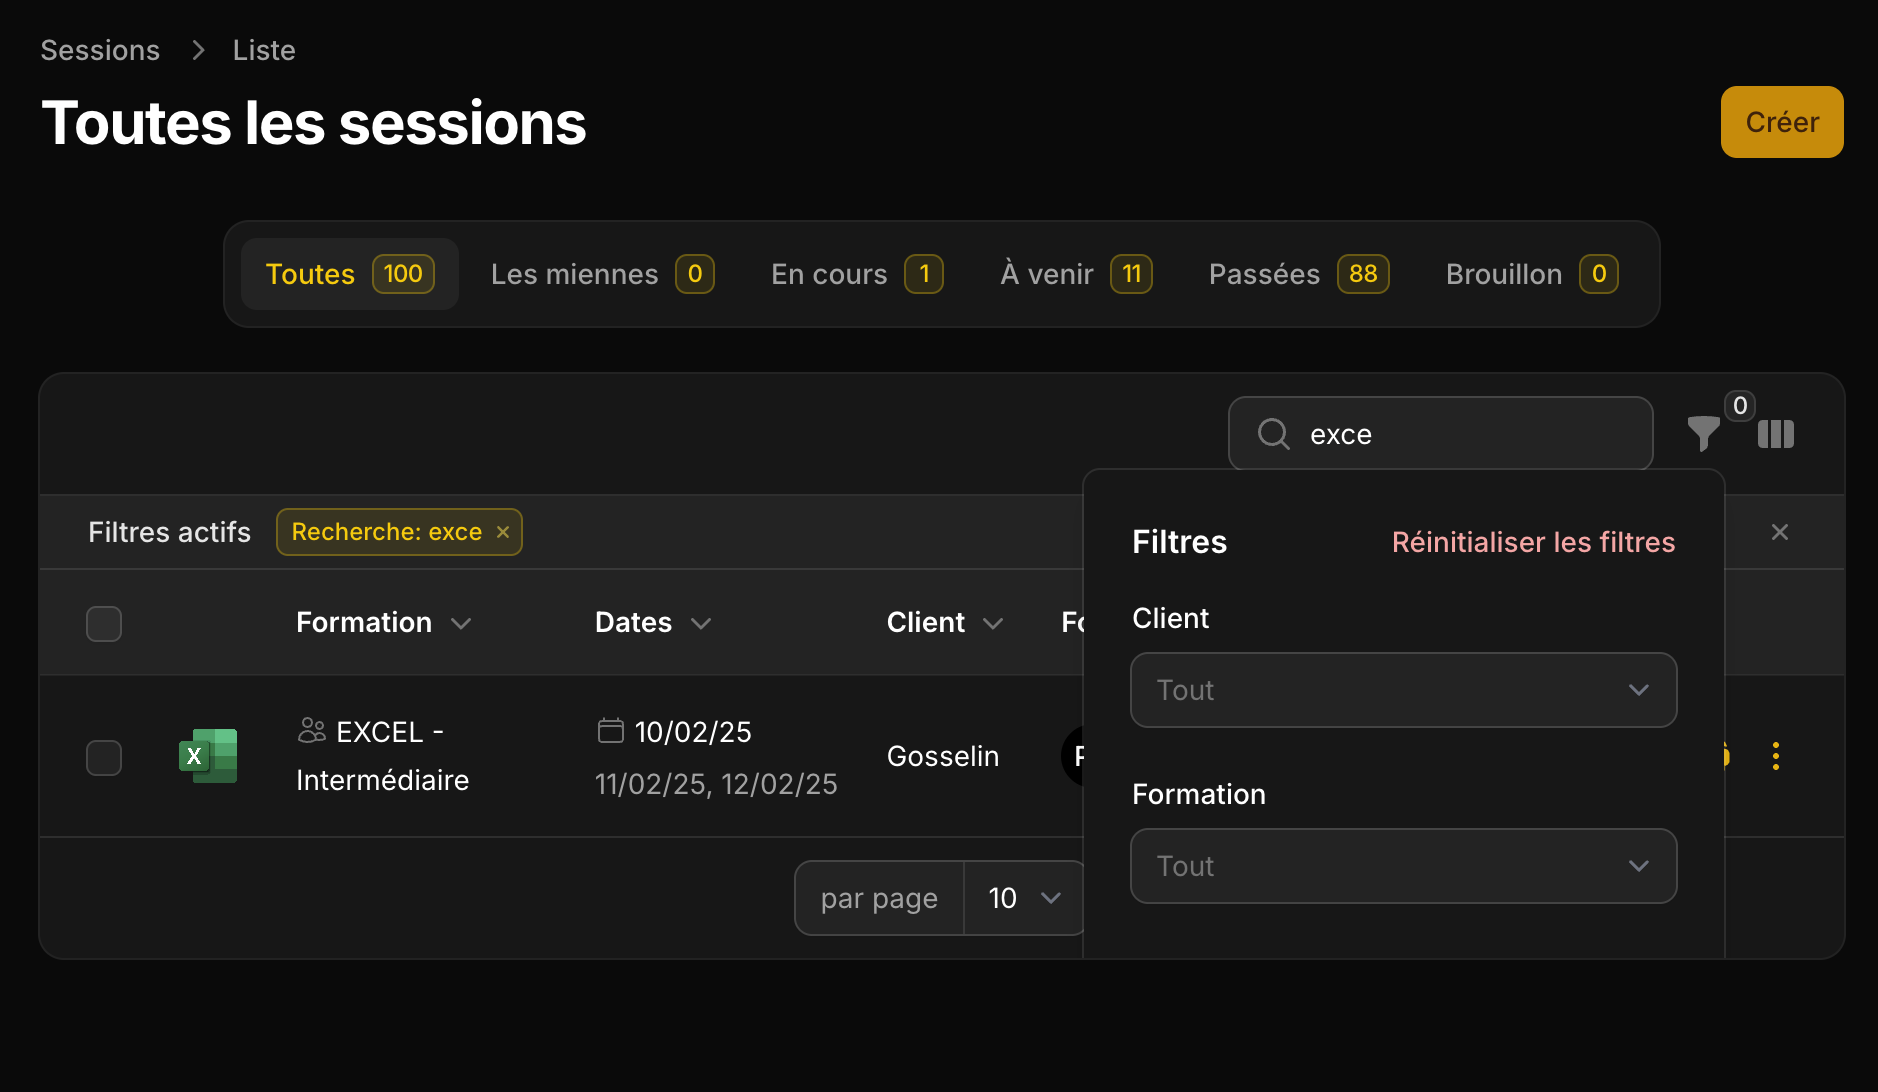The height and width of the screenshot is (1092, 1878).
Task: Click Réinitialiser les filtres link
Action: tap(1533, 542)
